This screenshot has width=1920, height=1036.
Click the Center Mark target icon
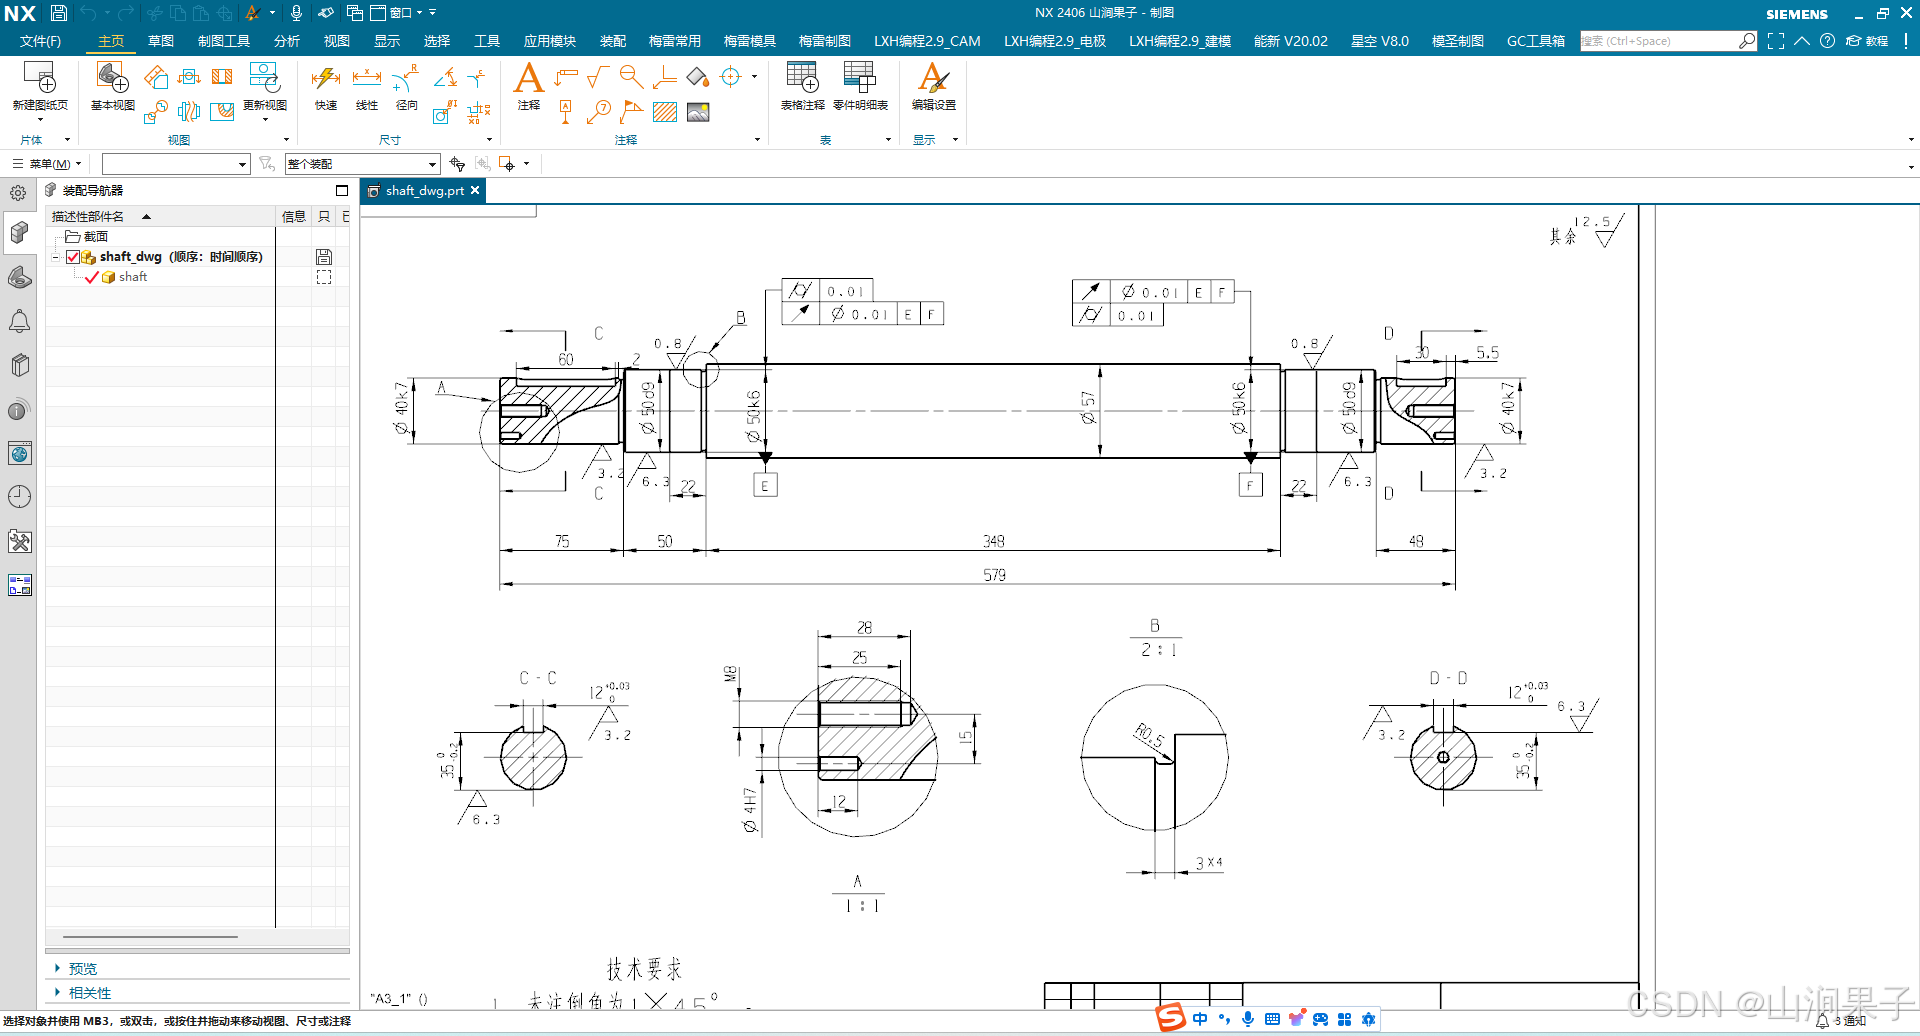(x=731, y=77)
